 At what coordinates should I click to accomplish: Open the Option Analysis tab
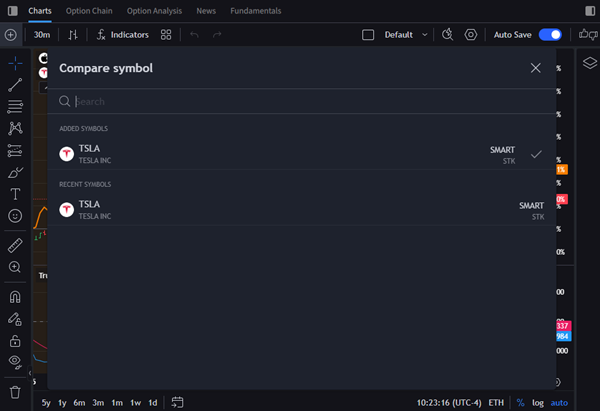(x=154, y=11)
